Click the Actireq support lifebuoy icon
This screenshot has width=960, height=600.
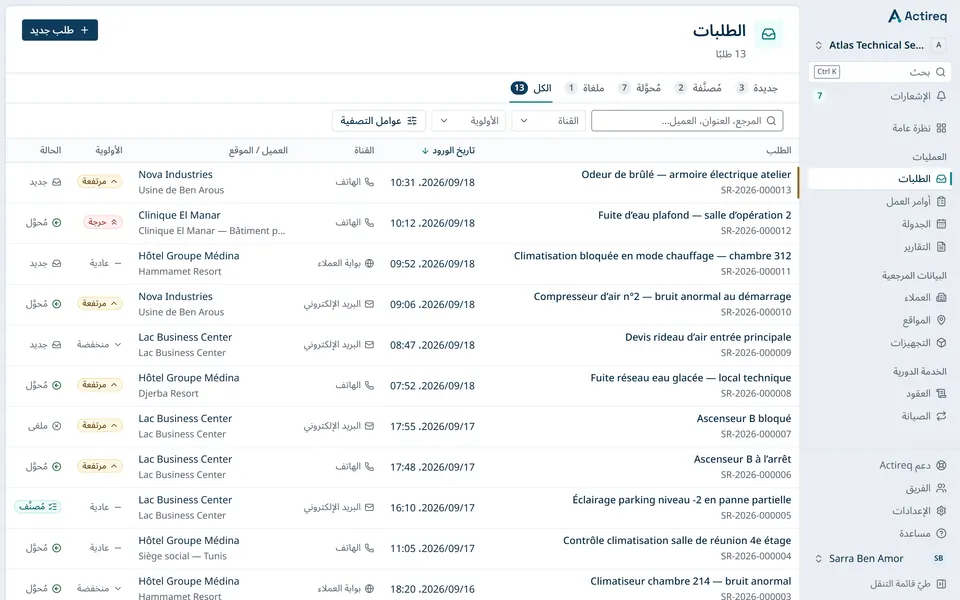pyautogui.click(x=941, y=465)
